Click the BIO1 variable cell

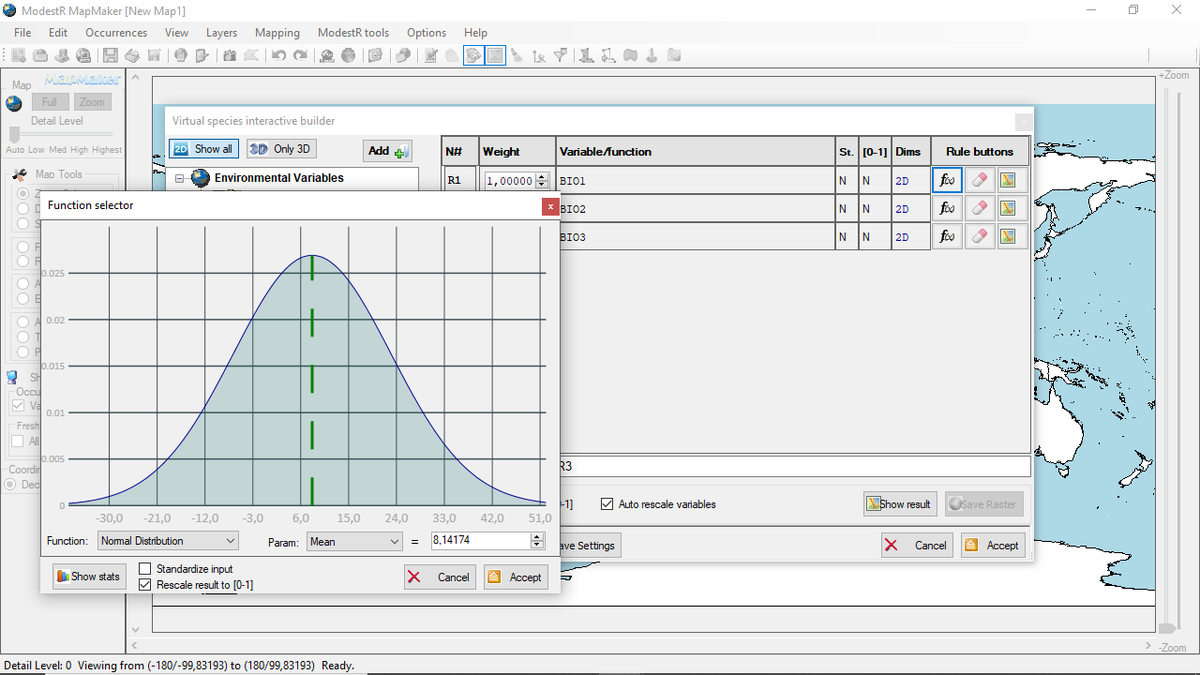[x=696, y=181]
